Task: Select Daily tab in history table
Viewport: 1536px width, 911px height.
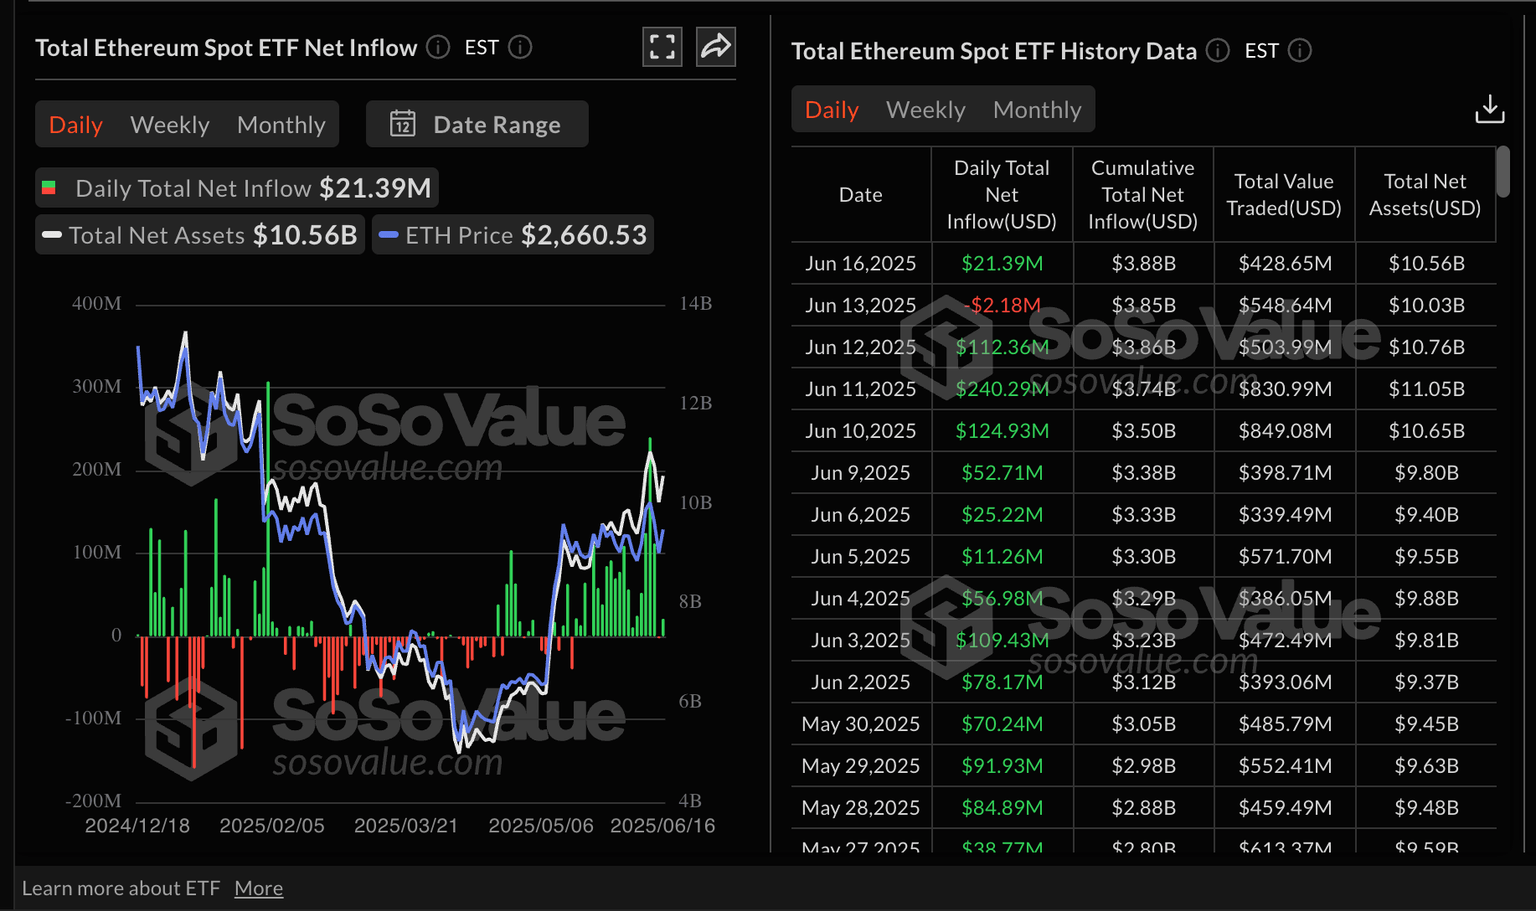Action: [x=831, y=109]
